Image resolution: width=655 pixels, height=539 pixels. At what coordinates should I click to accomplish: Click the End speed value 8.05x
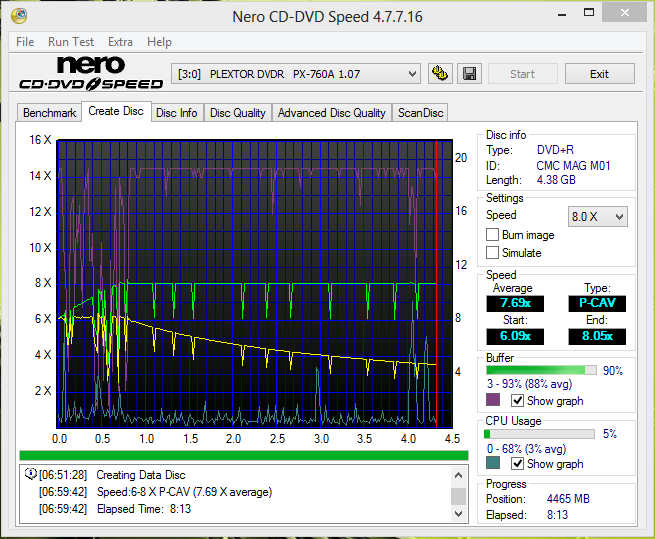tap(597, 336)
